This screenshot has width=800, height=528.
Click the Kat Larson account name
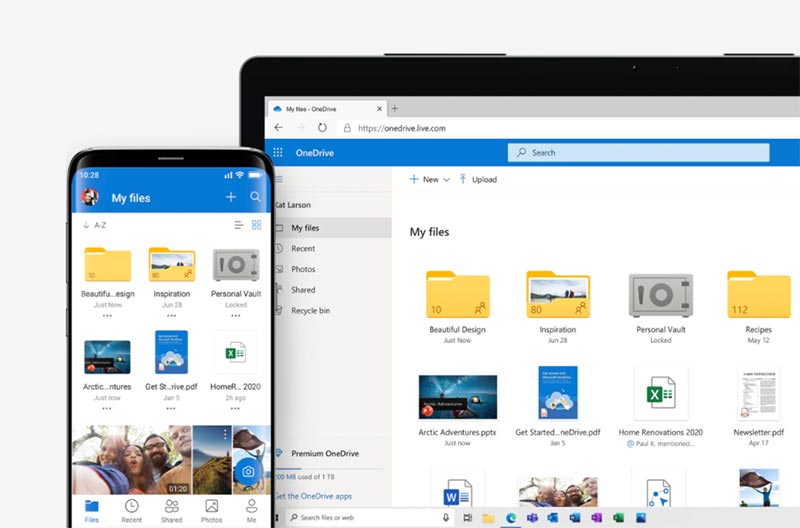(x=293, y=205)
